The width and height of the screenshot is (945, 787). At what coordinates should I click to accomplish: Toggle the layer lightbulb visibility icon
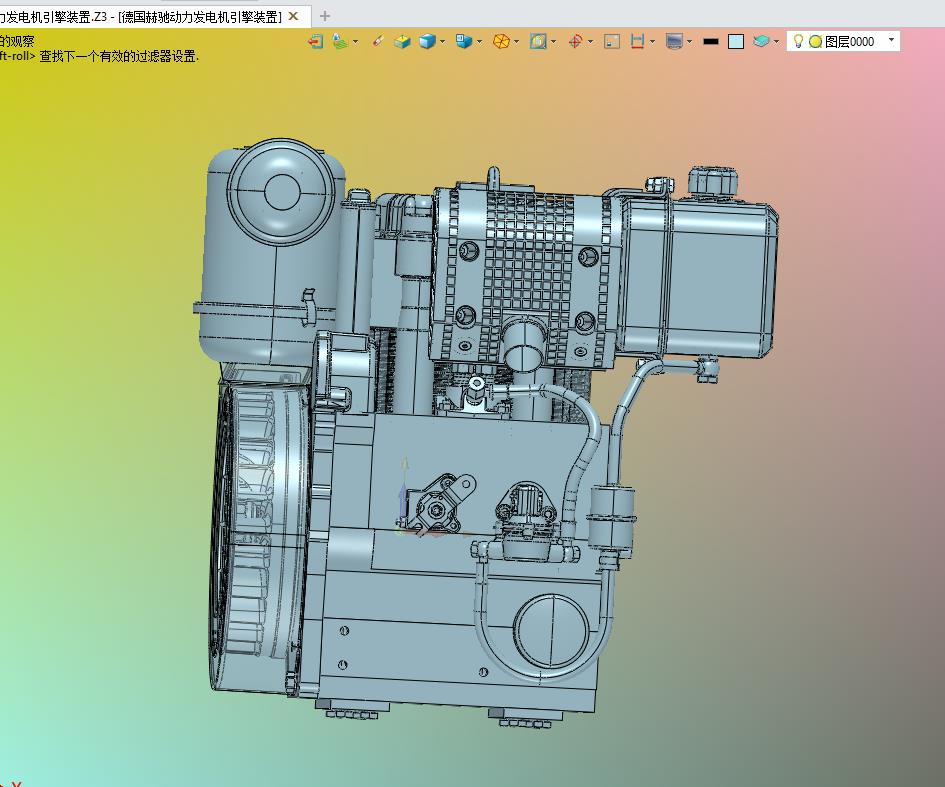pos(798,41)
